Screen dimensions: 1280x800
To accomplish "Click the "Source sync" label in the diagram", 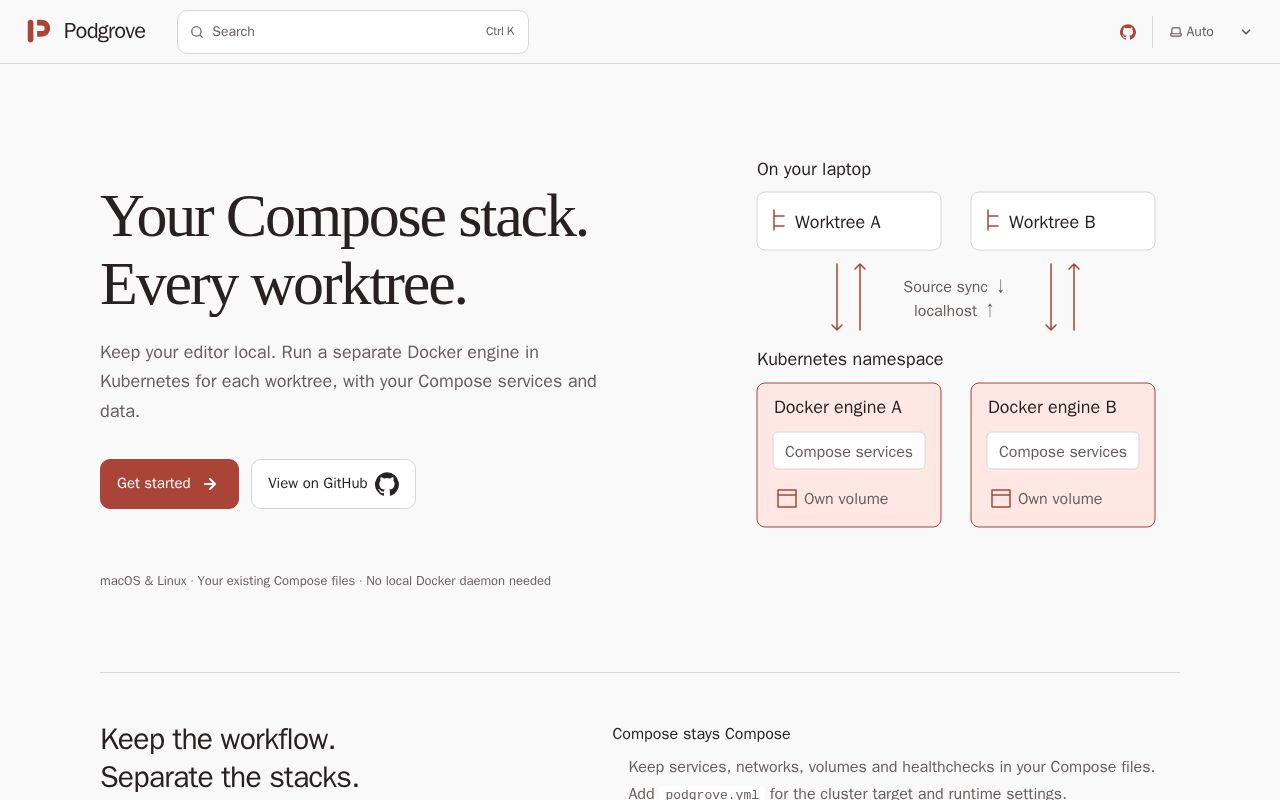I will [x=945, y=287].
